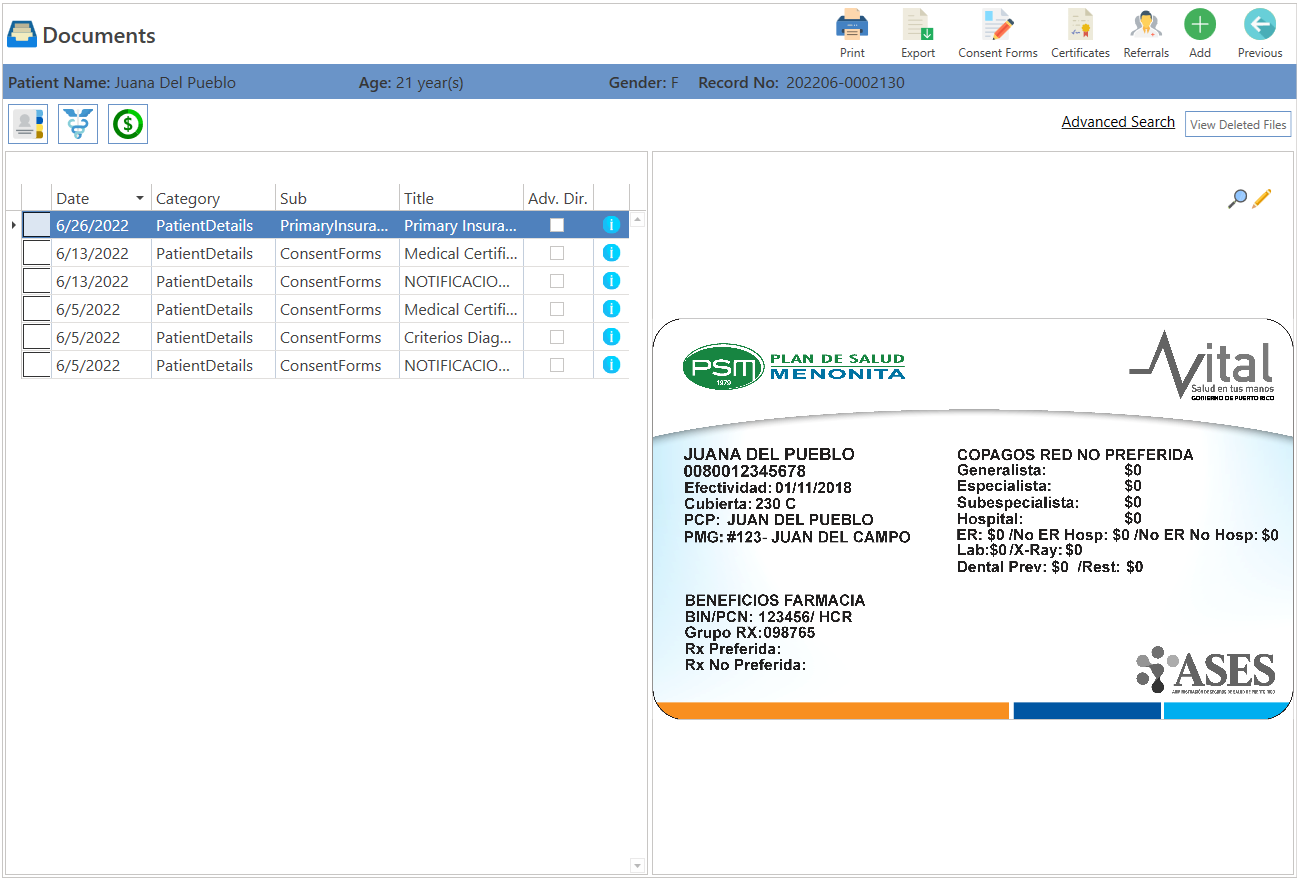Open the Referrals tool
The height and width of the screenshot is (880, 1302).
pos(1146,33)
